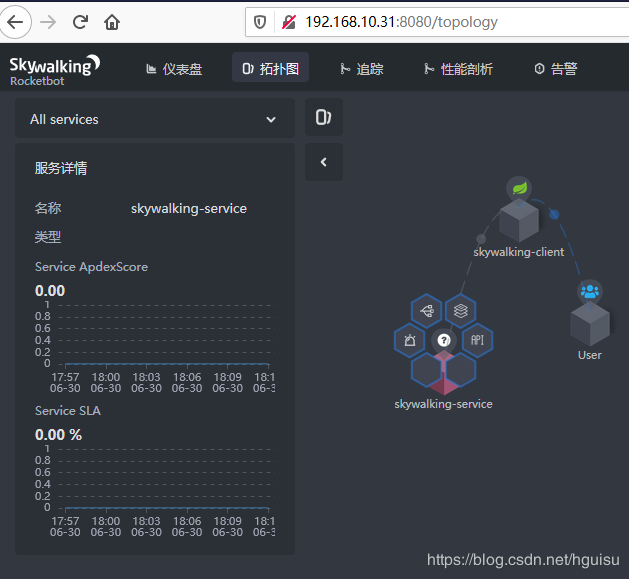Open the All services dropdown
The image size is (629, 579).
click(x=155, y=119)
